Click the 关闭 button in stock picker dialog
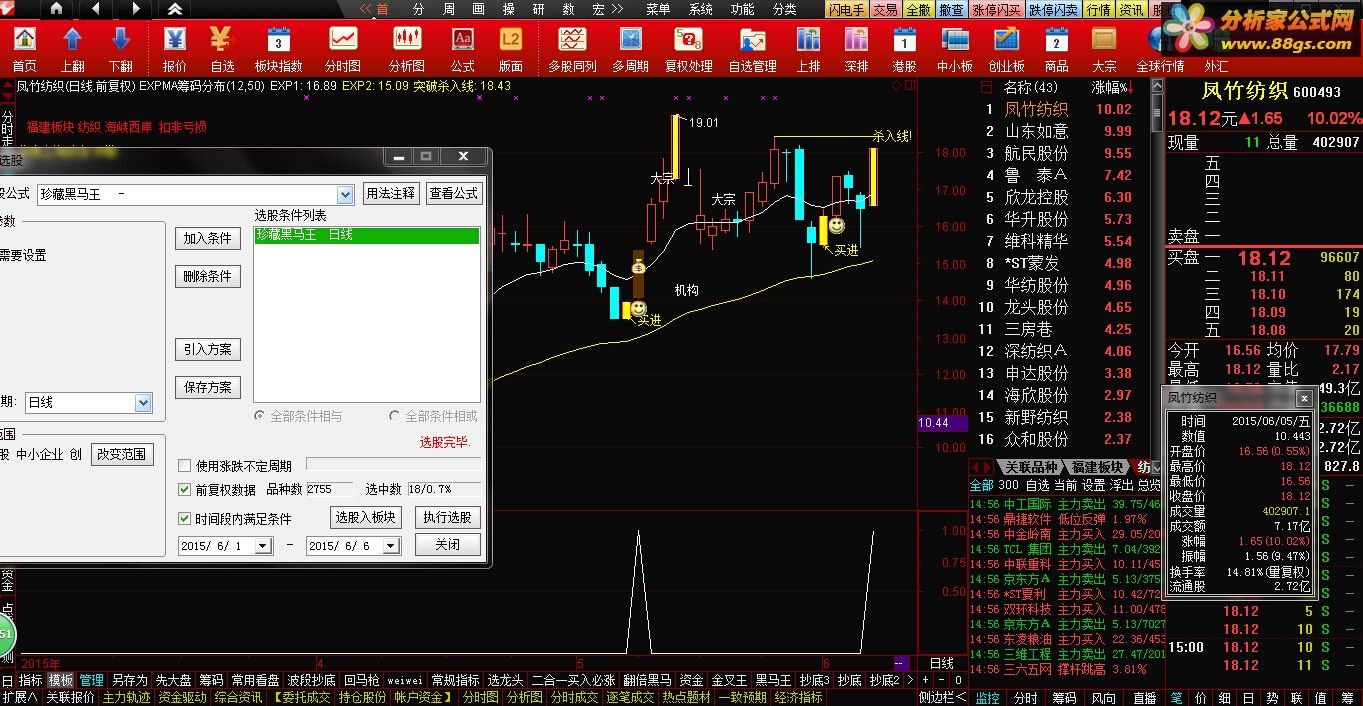Screen dimensions: 1363x706 tap(447, 545)
